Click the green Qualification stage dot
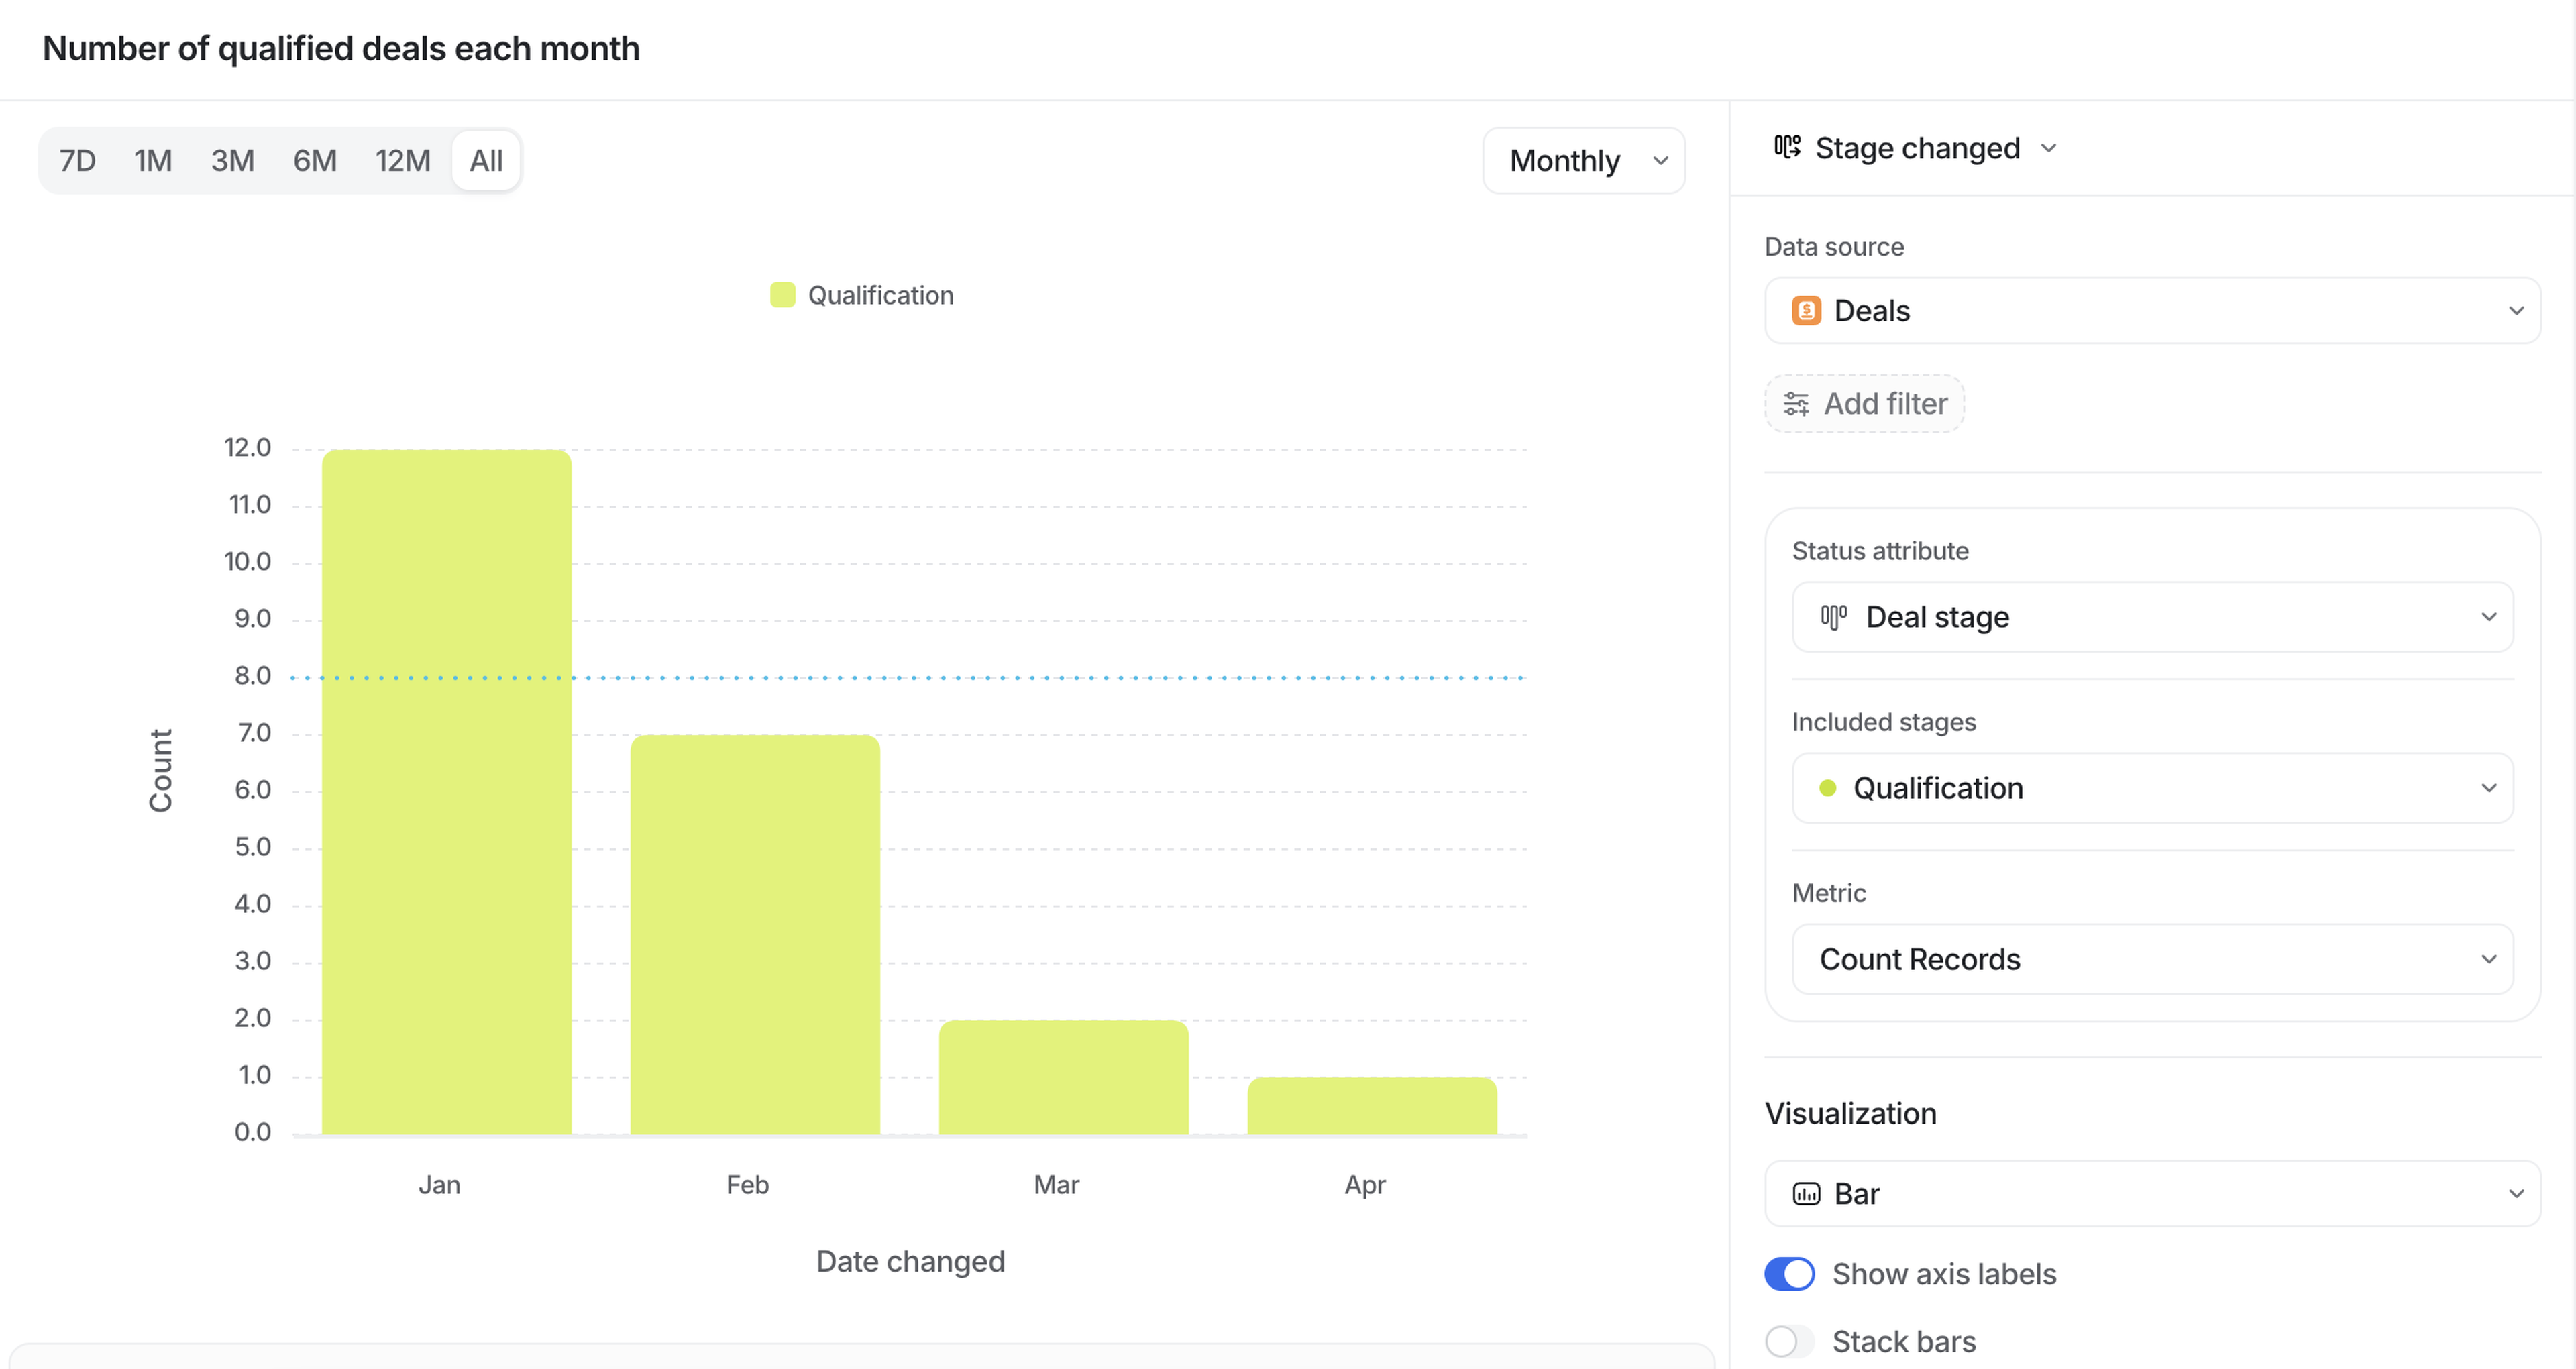The image size is (2576, 1369). coord(1828,788)
